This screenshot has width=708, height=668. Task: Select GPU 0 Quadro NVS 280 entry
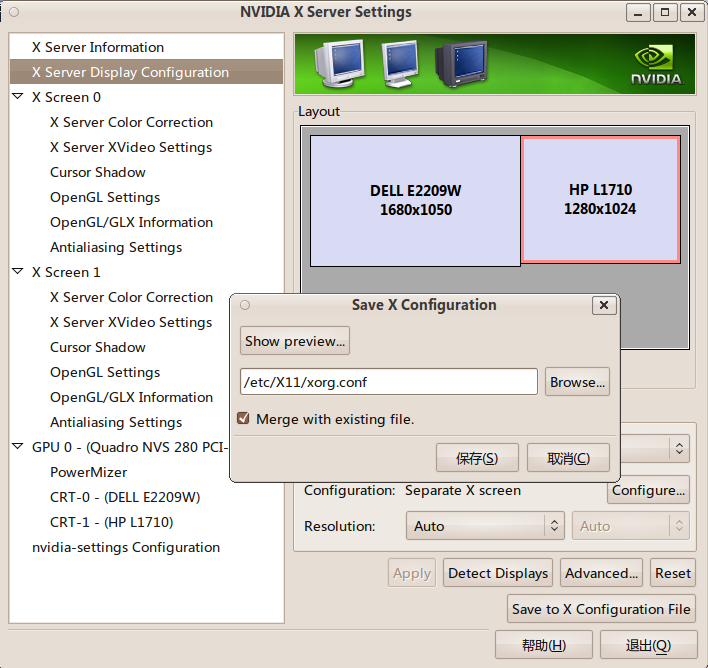[x=130, y=447]
